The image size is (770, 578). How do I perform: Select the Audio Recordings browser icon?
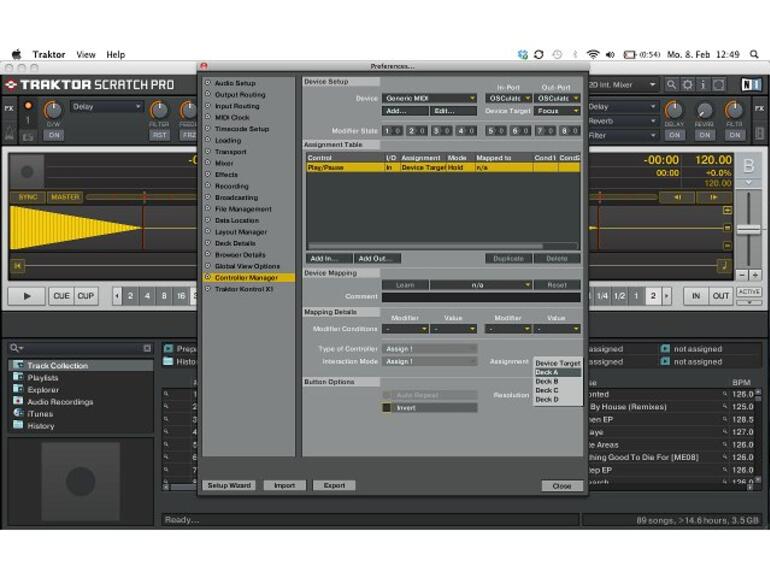point(18,402)
